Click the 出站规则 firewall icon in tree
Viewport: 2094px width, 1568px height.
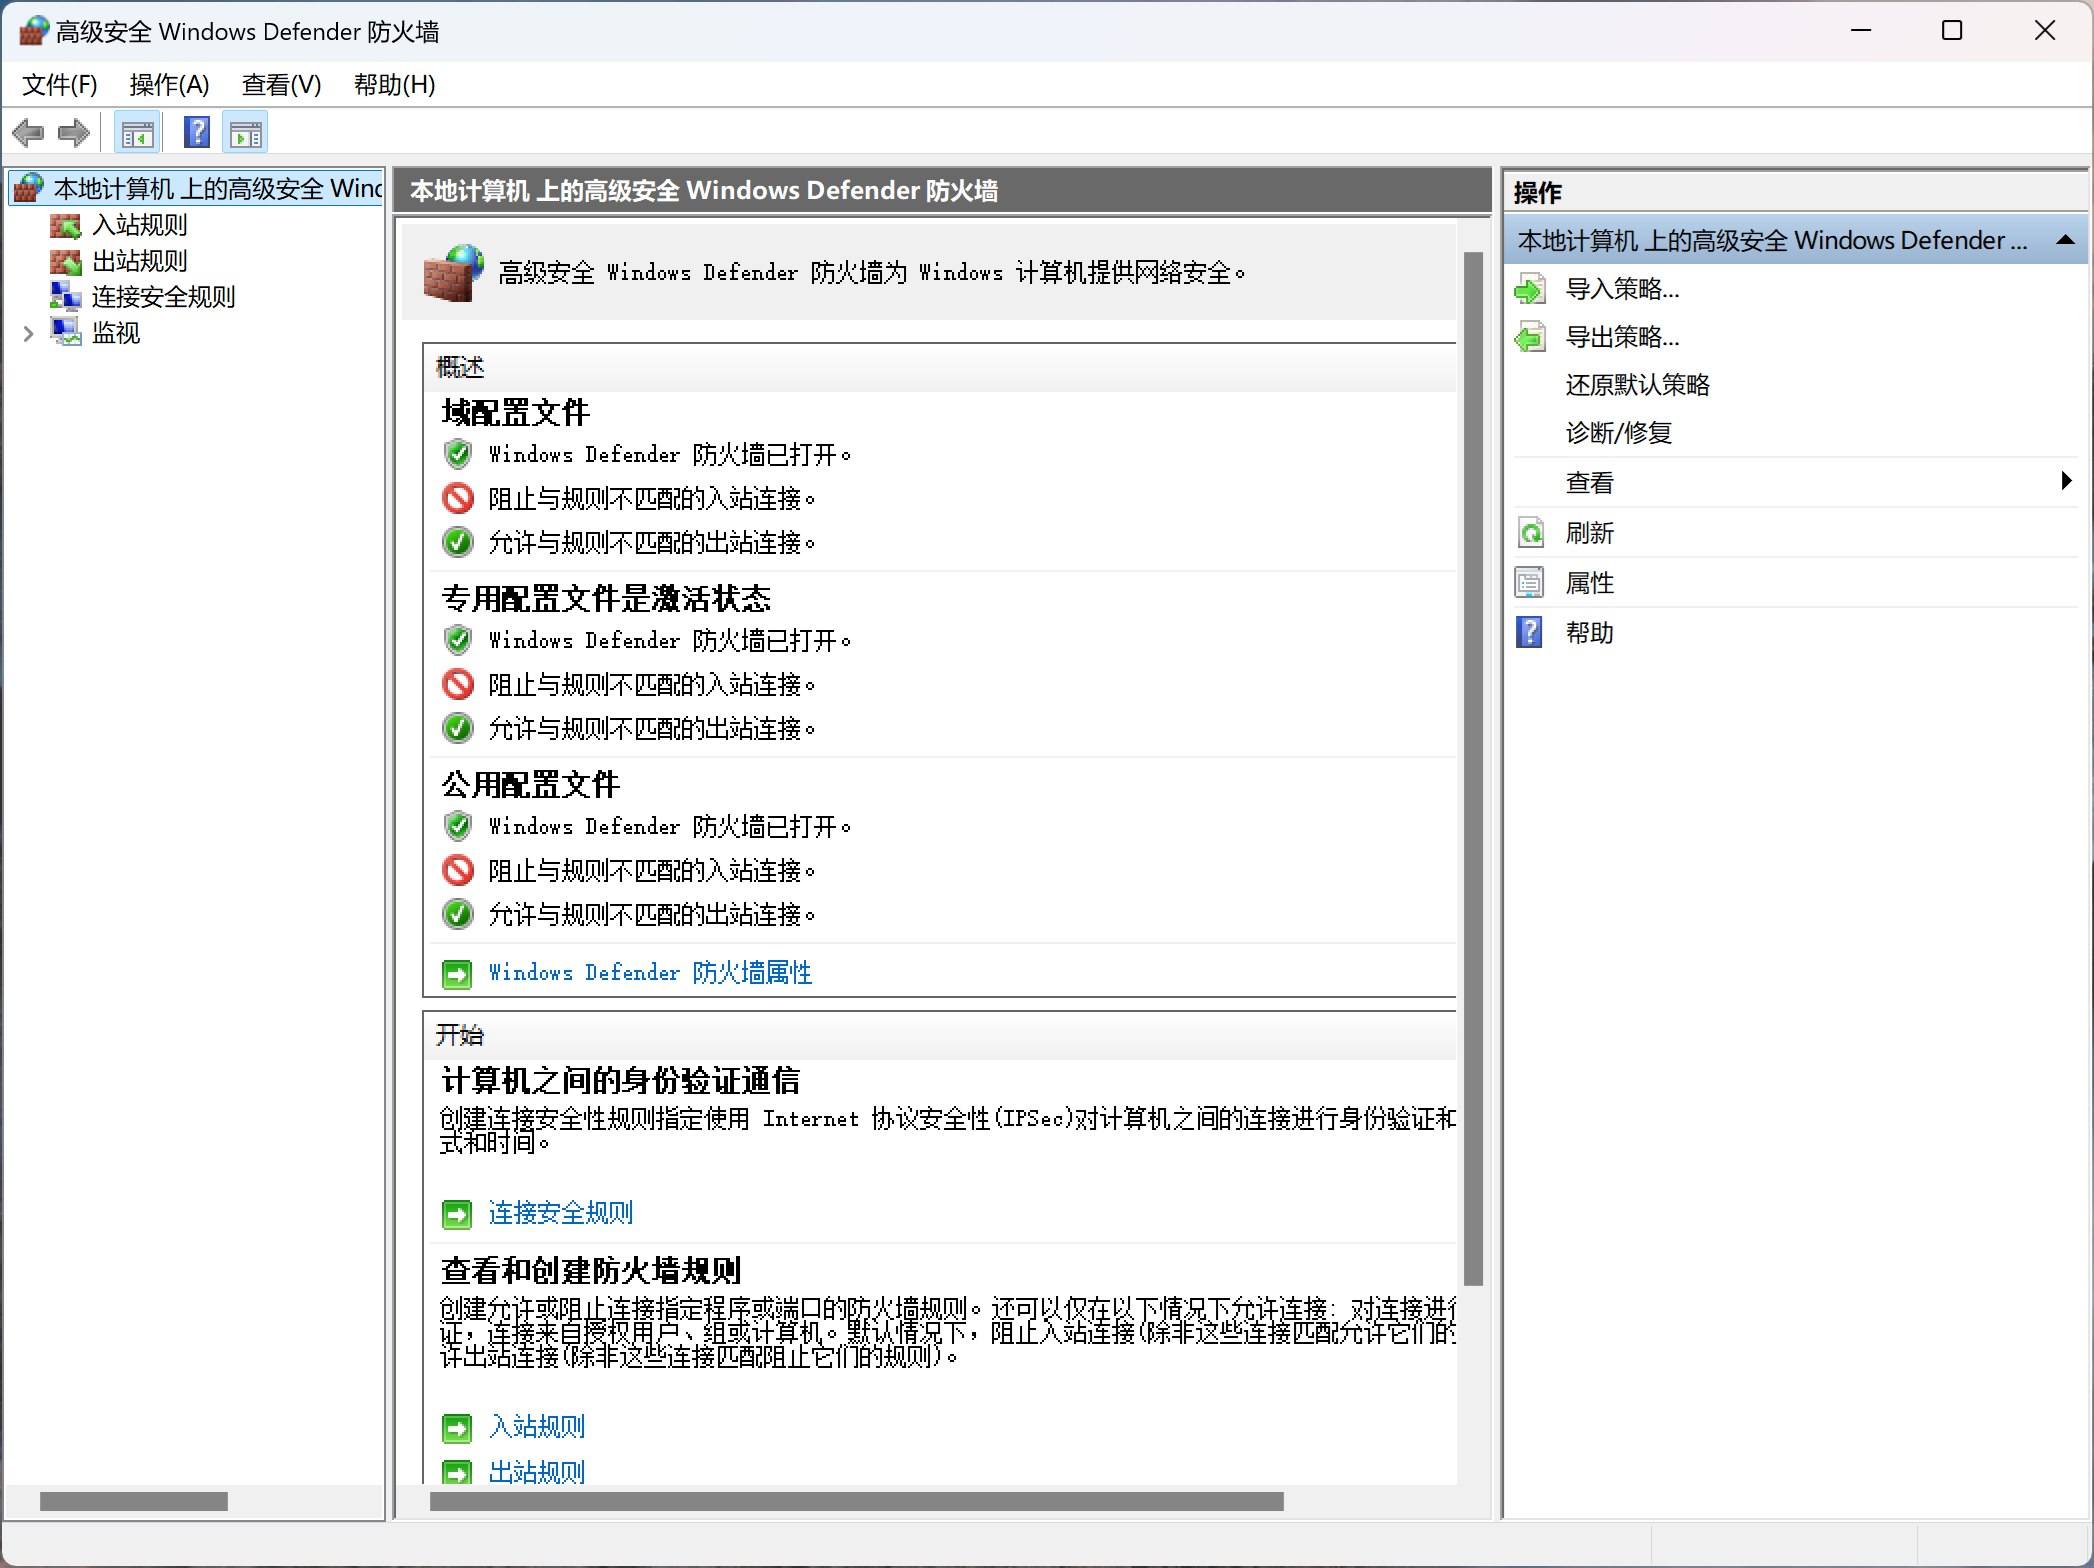(66, 261)
